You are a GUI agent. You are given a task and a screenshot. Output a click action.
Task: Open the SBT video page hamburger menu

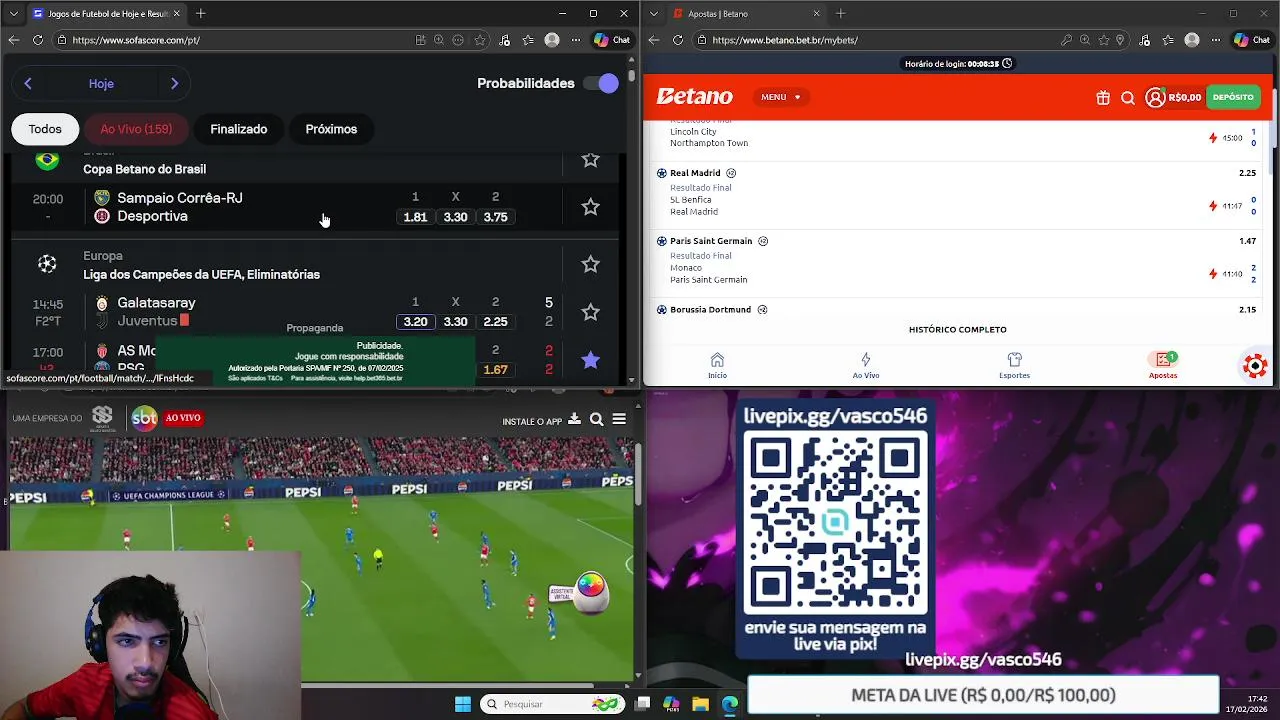[x=619, y=420]
